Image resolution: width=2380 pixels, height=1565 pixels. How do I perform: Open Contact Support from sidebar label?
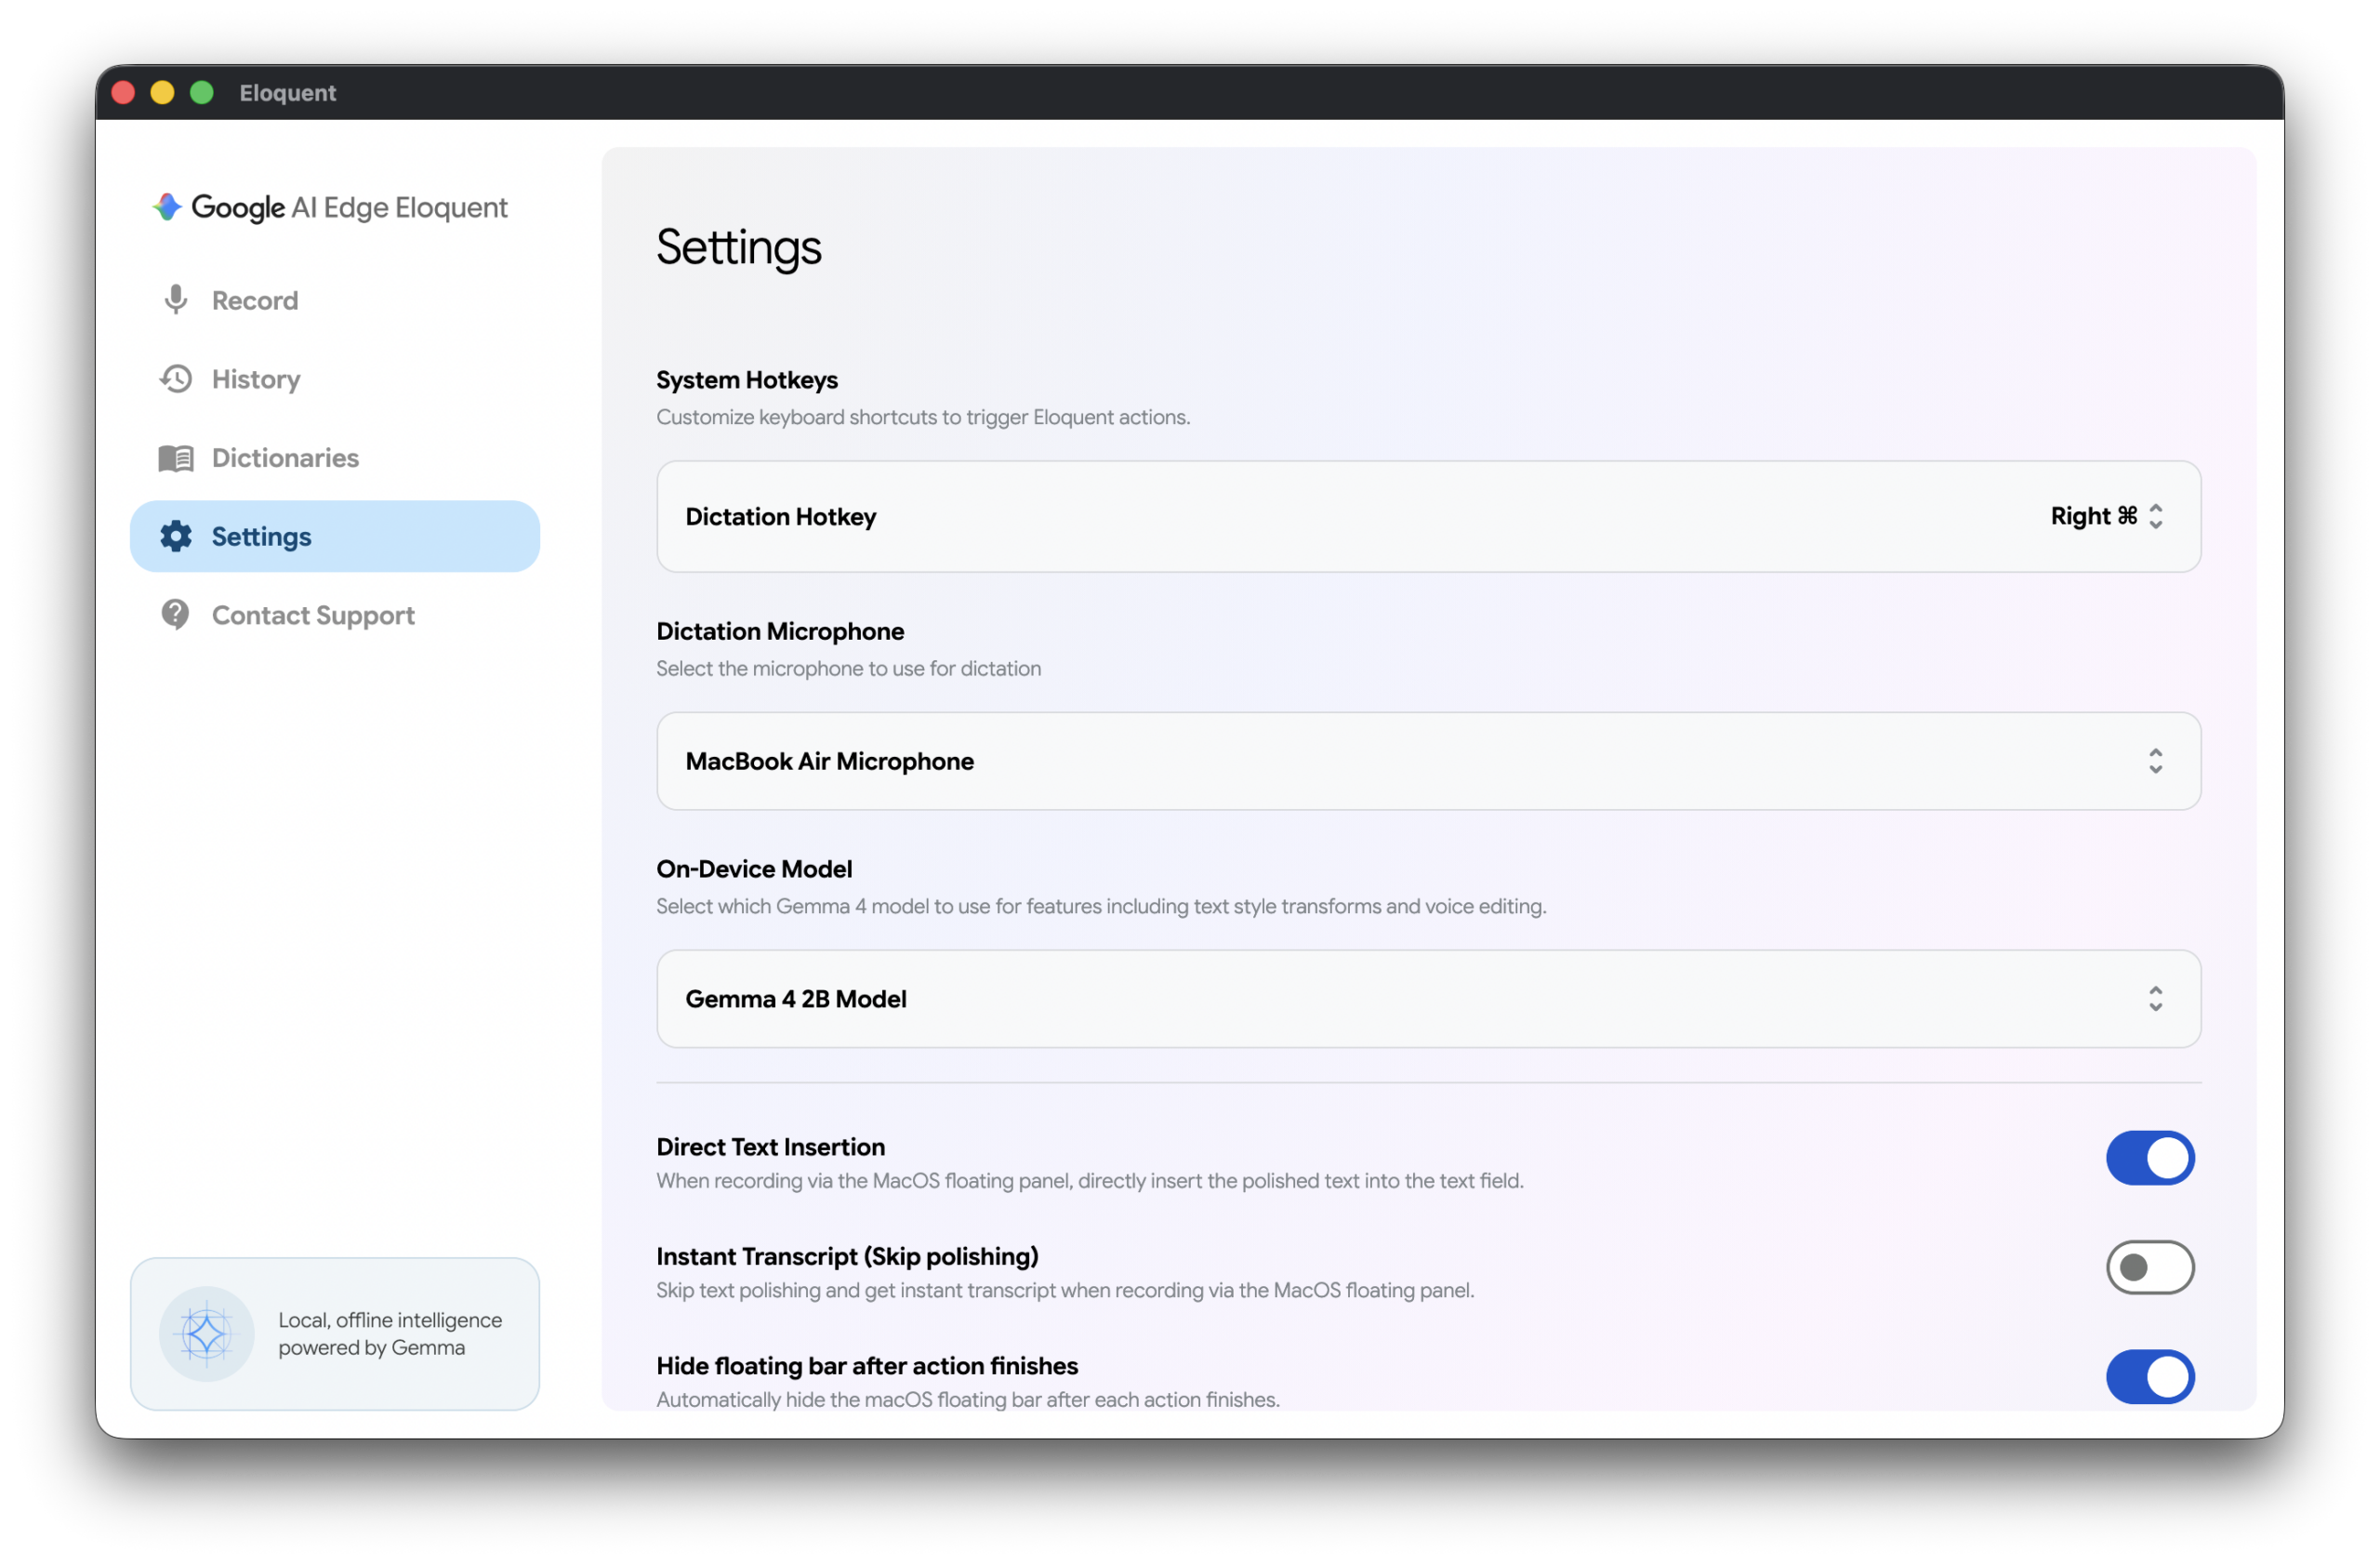313,616
